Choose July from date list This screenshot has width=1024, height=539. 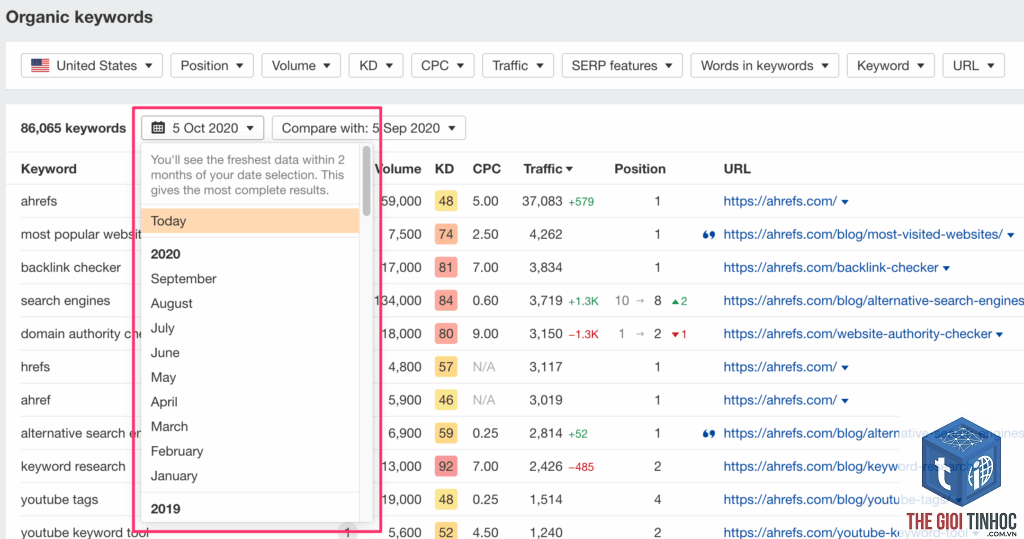tap(163, 328)
